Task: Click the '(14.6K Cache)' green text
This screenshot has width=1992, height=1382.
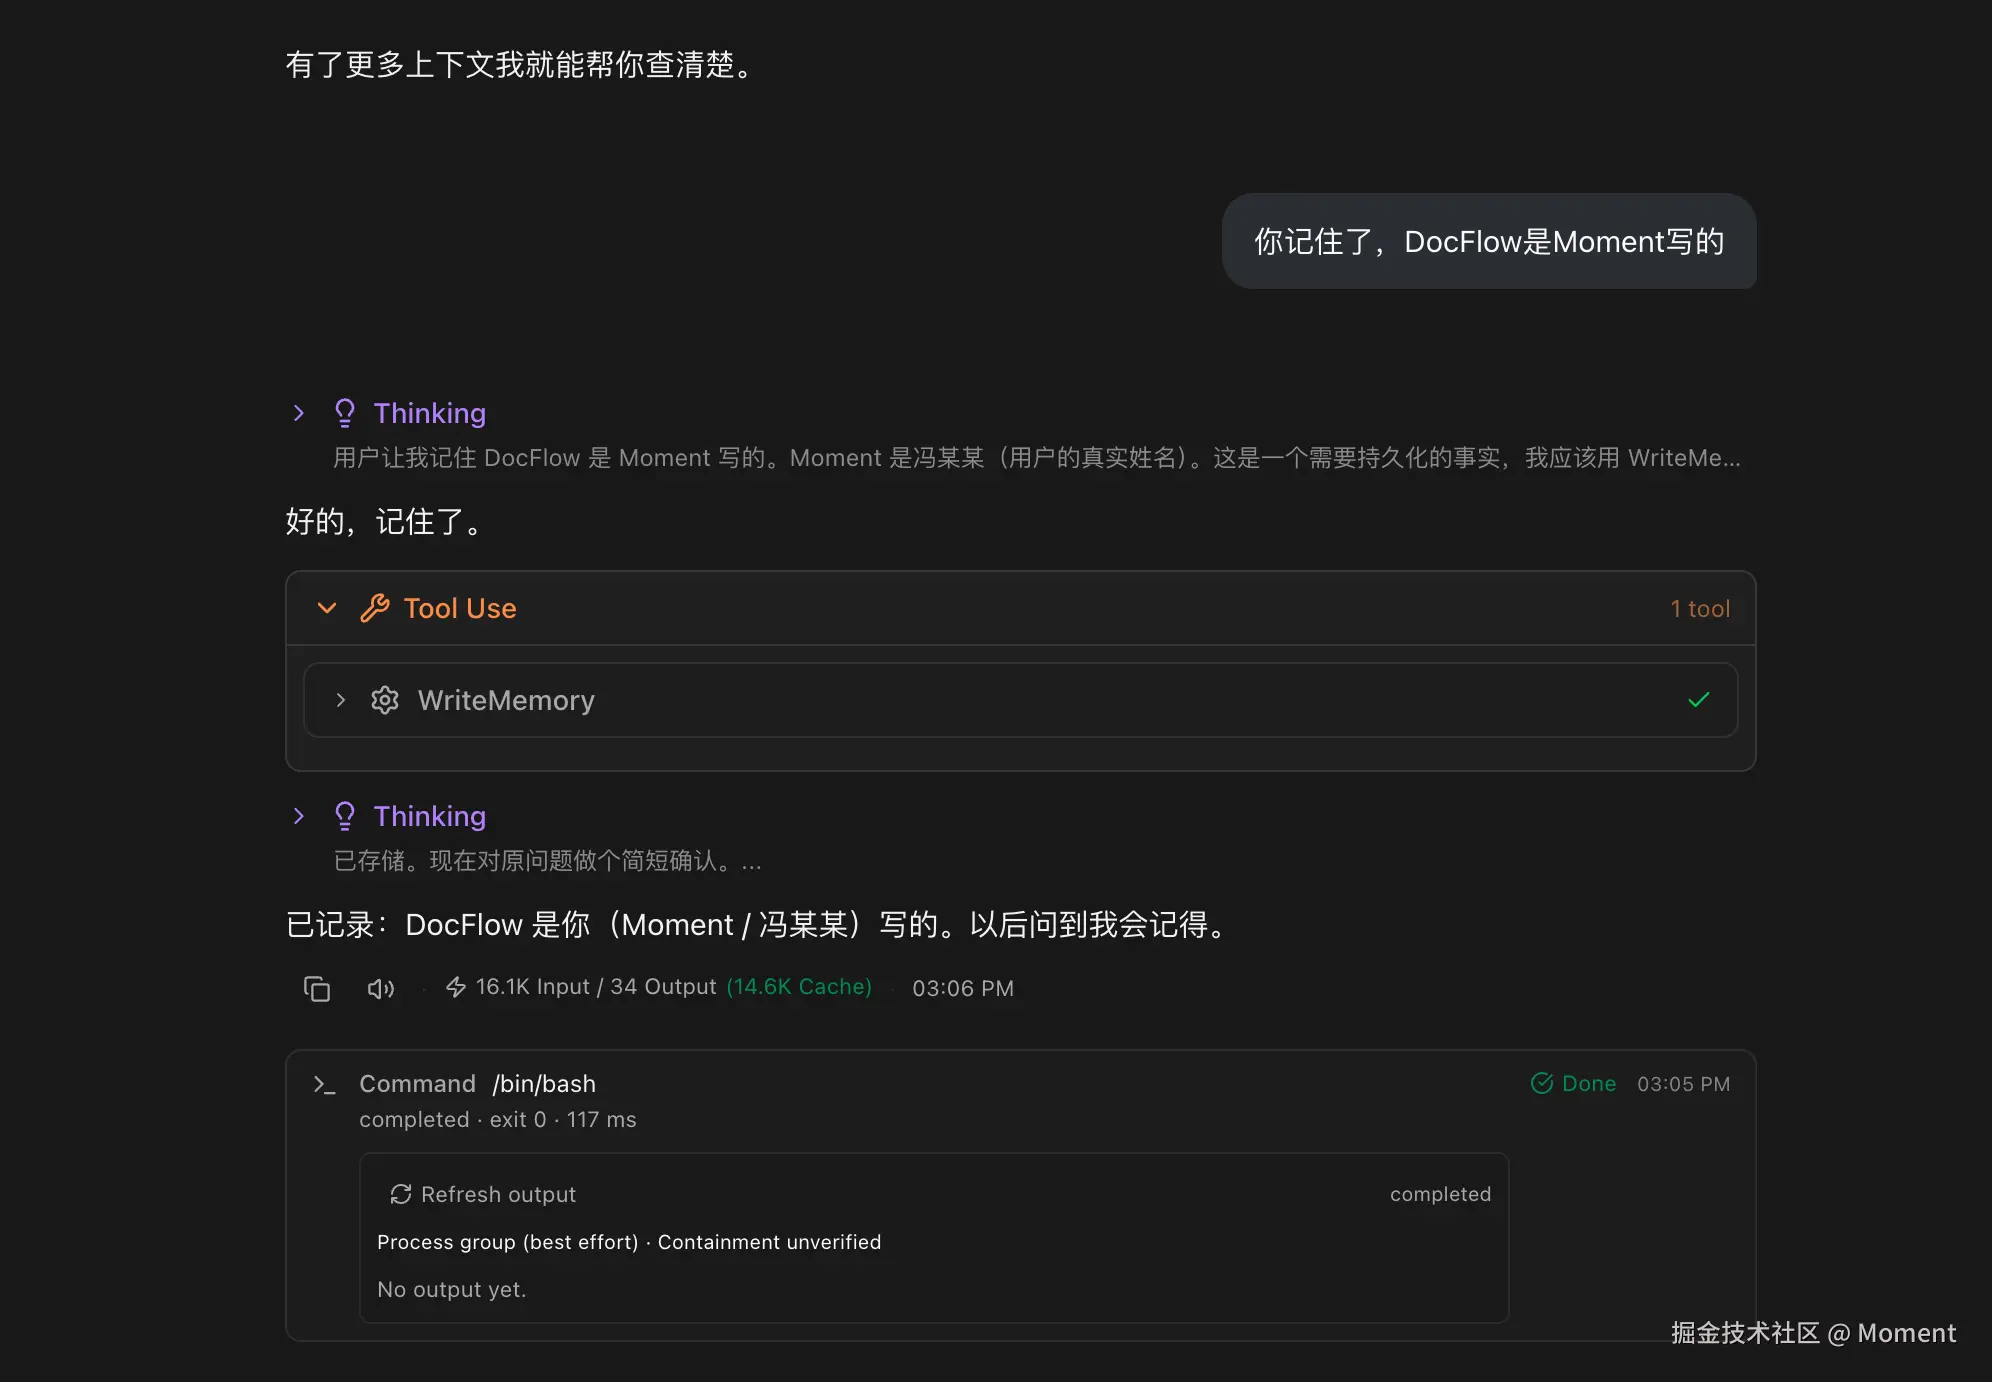Action: tap(799, 987)
